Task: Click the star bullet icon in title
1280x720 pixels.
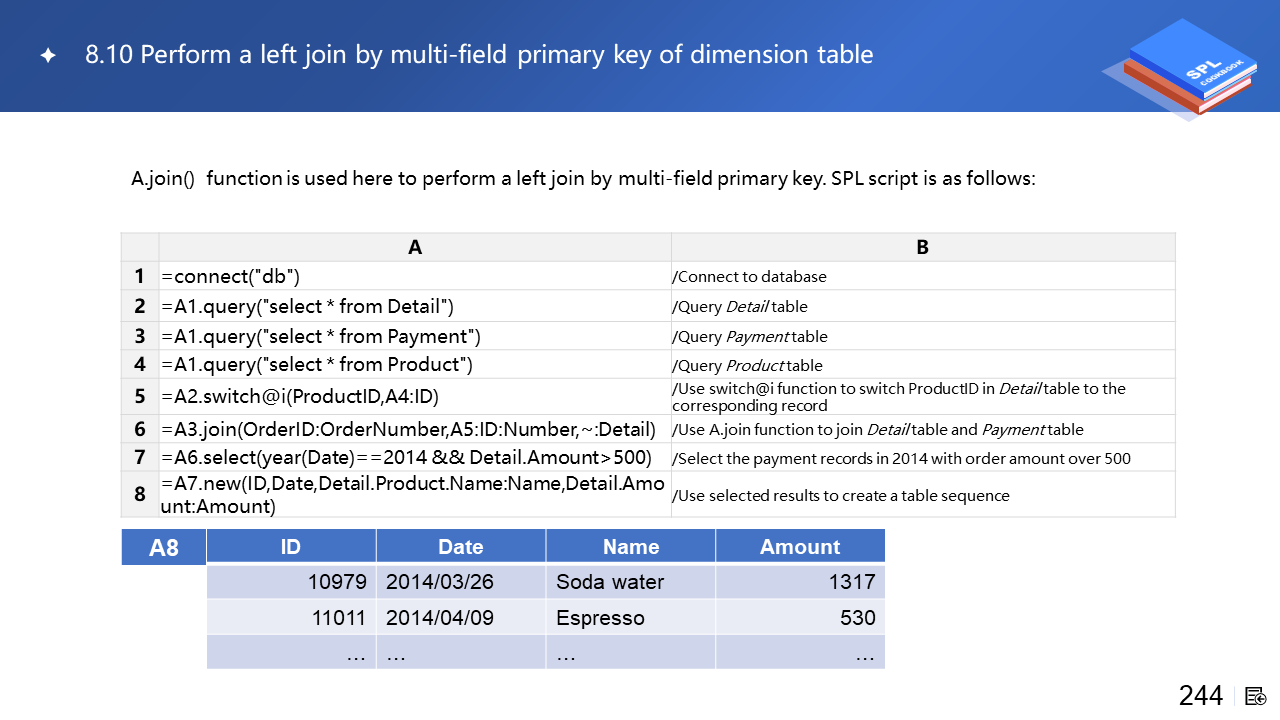Action: [x=47, y=56]
